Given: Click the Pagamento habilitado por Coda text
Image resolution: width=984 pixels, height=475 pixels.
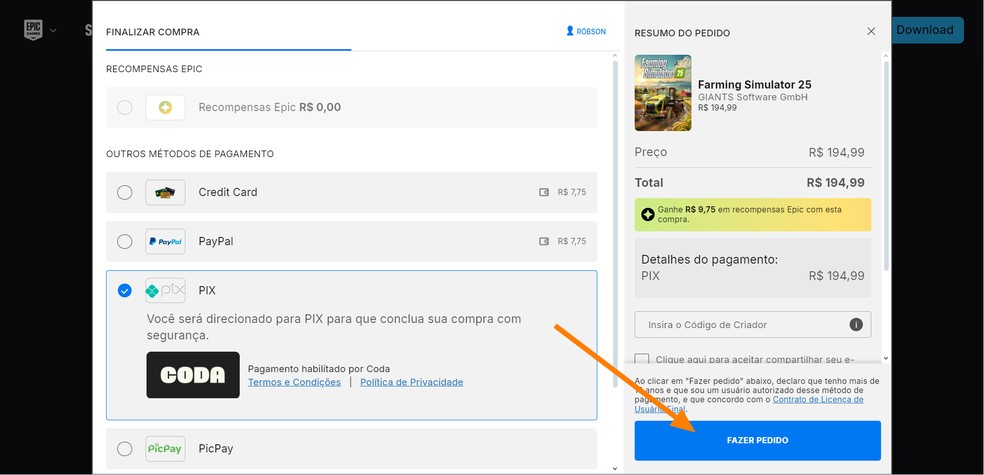Looking at the screenshot, I should click(x=319, y=369).
